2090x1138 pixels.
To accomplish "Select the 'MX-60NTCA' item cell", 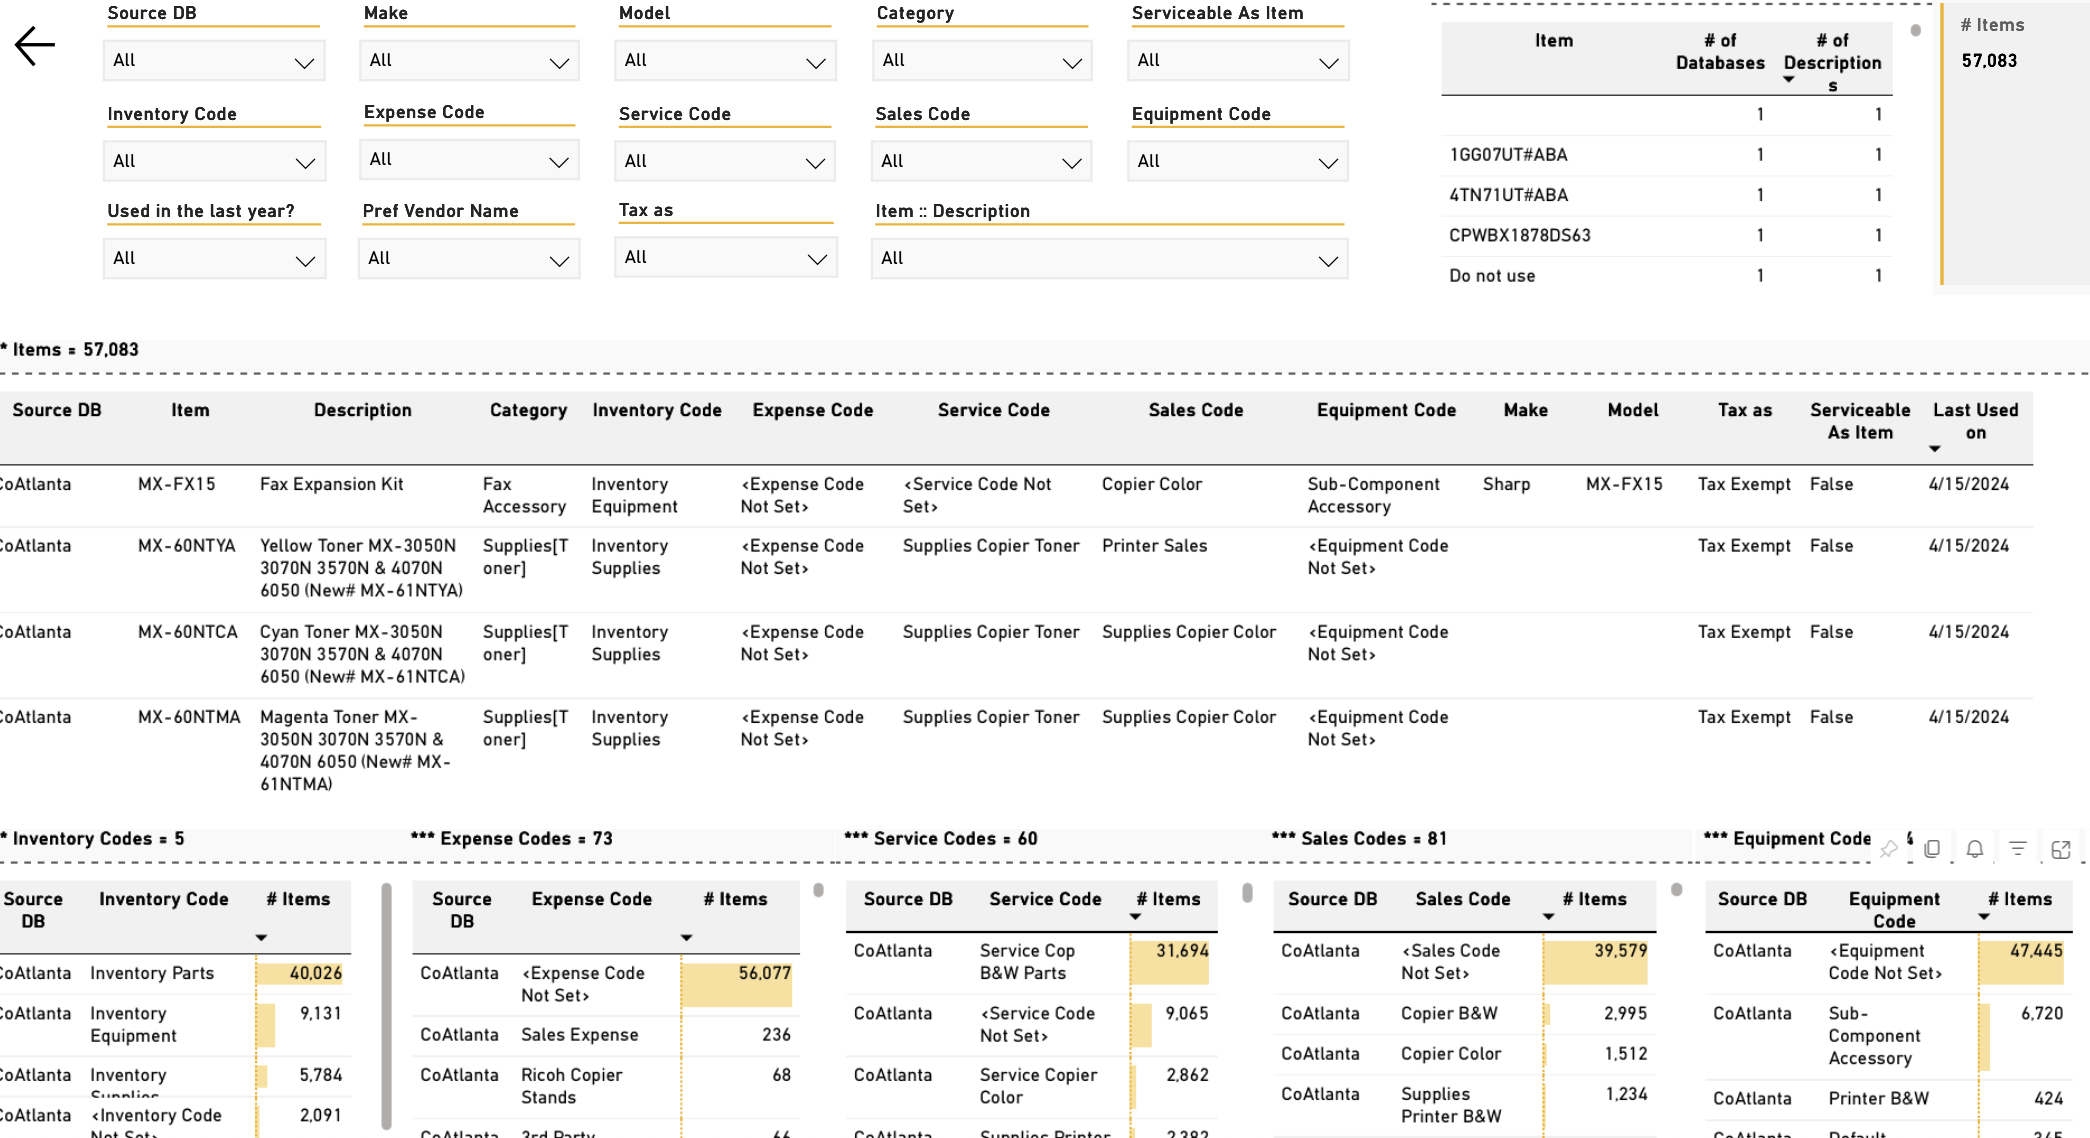I will (x=188, y=632).
